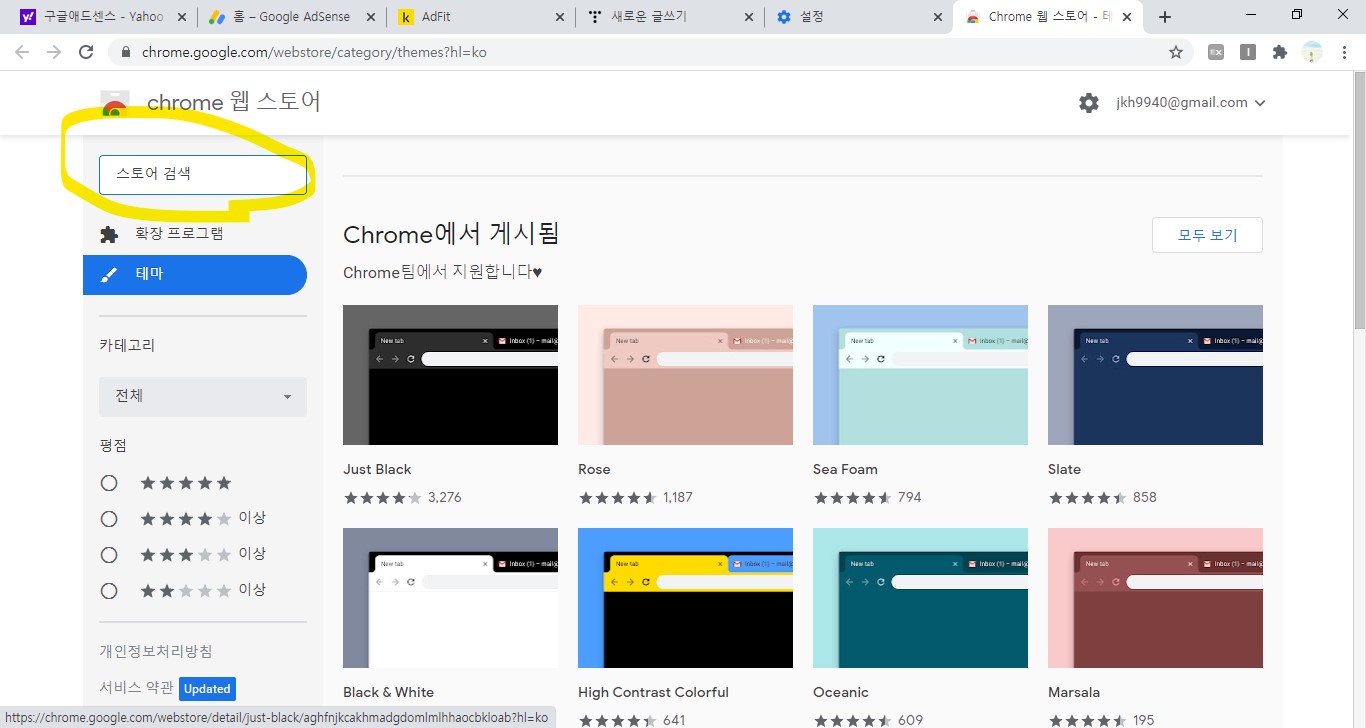
Task: Click the Just Black theme title
Action: click(377, 469)
